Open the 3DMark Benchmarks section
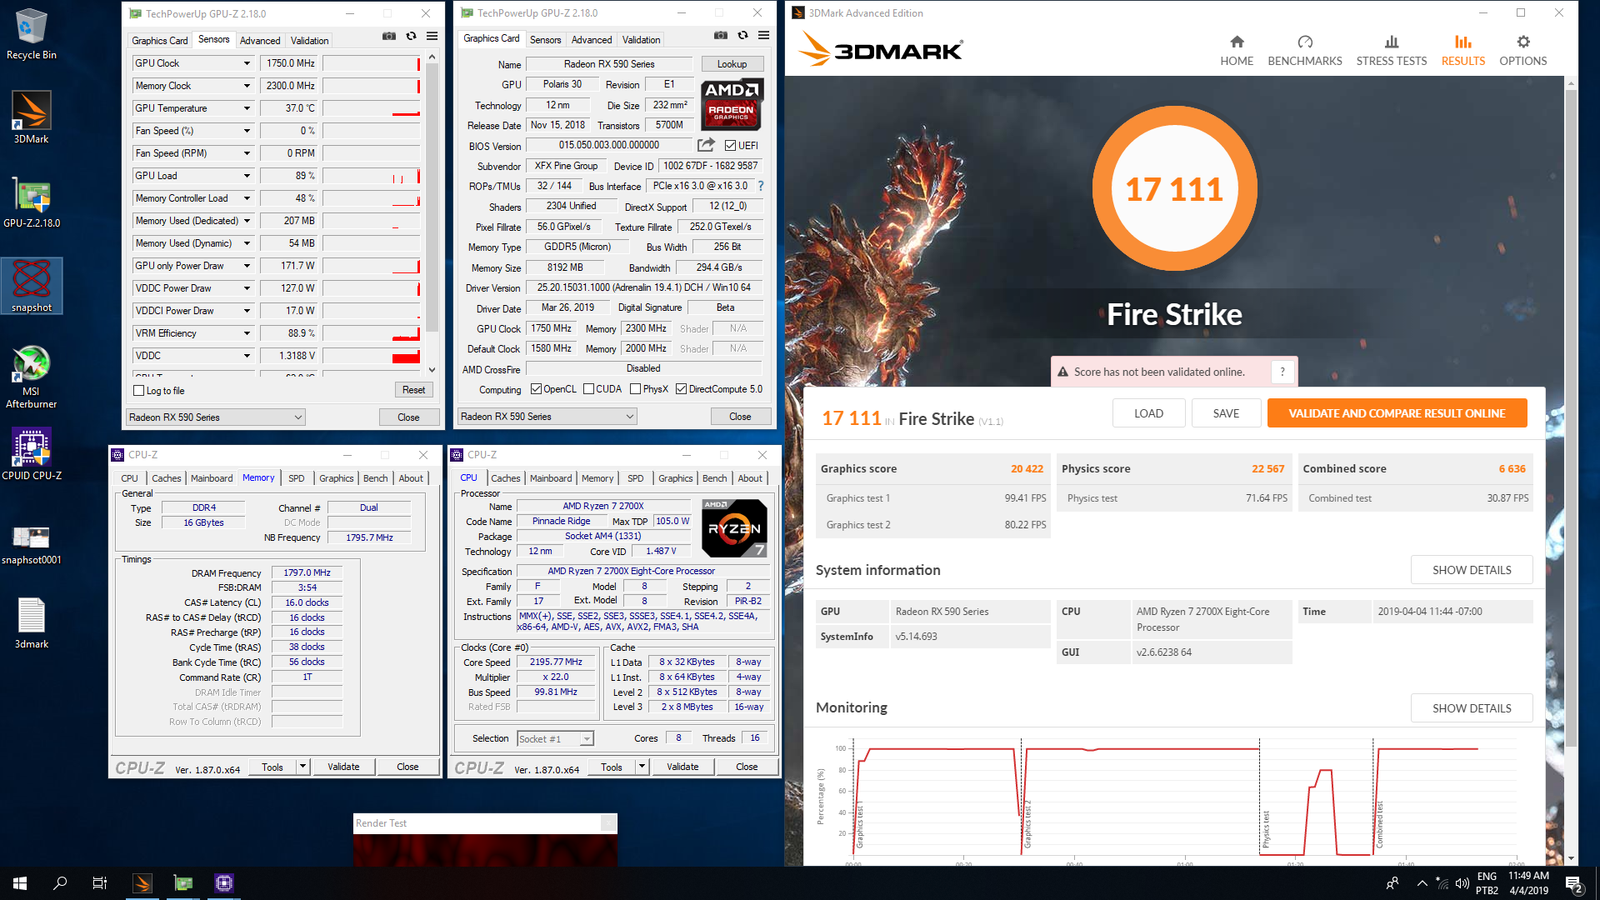The width and height of the screenshot is (1600, 900). click(1304, 50)
